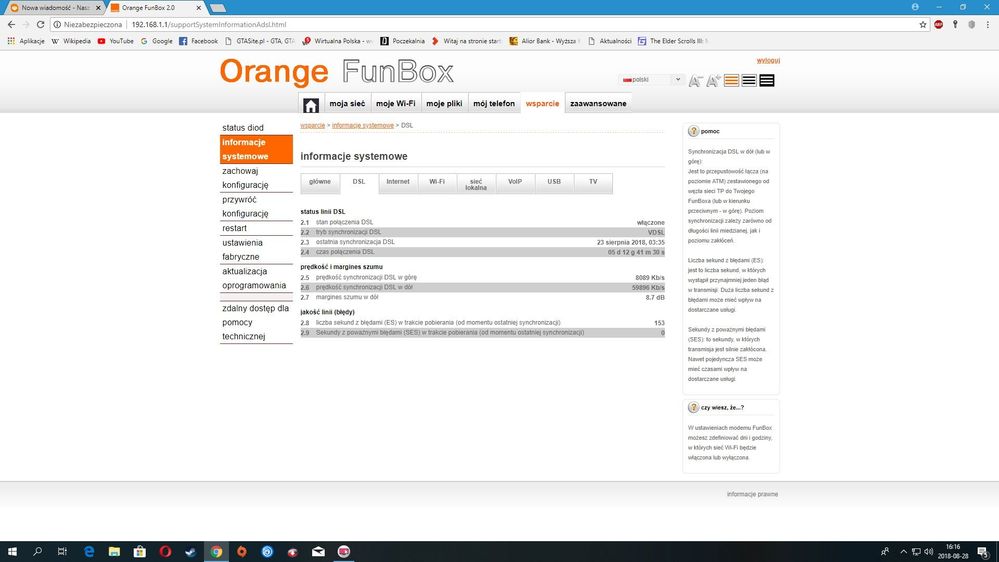Click the home icon in navigation bar
The image size is (999, 562).
[311, 104]
